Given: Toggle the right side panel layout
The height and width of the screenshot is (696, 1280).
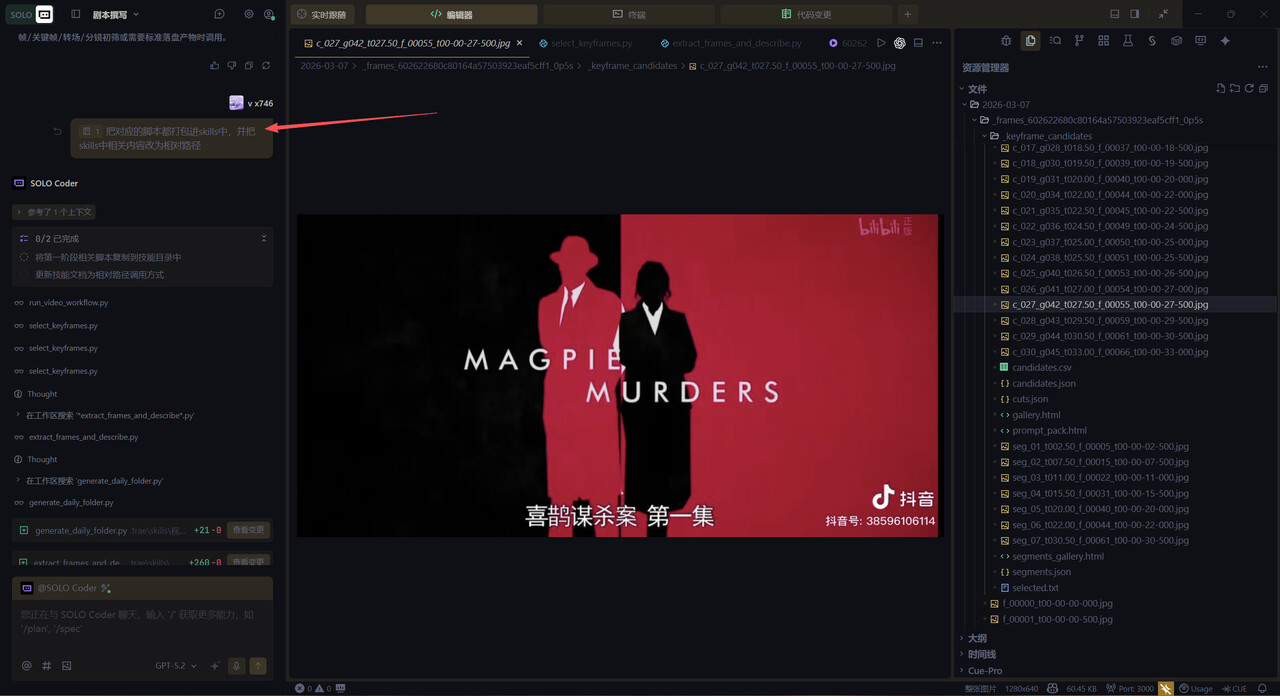Looking at the screenshot, I should coord(1135,15).
